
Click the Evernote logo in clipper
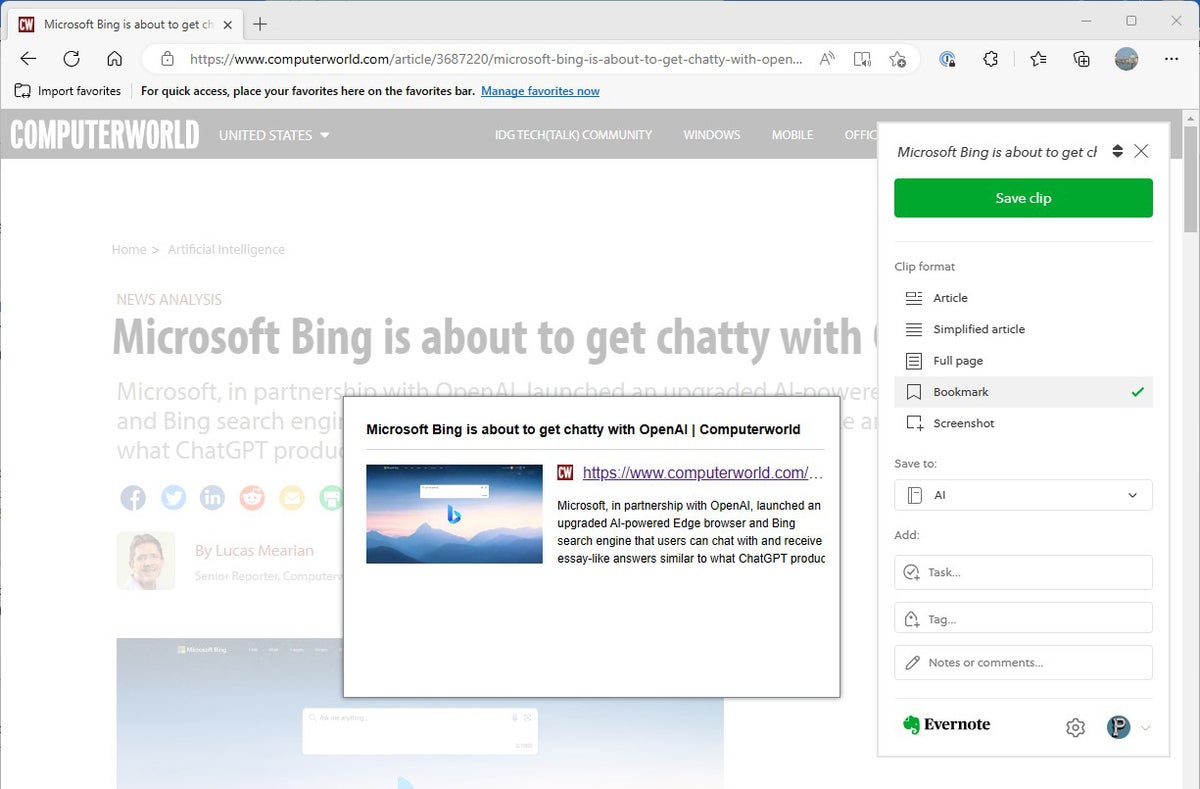point(946,725)
